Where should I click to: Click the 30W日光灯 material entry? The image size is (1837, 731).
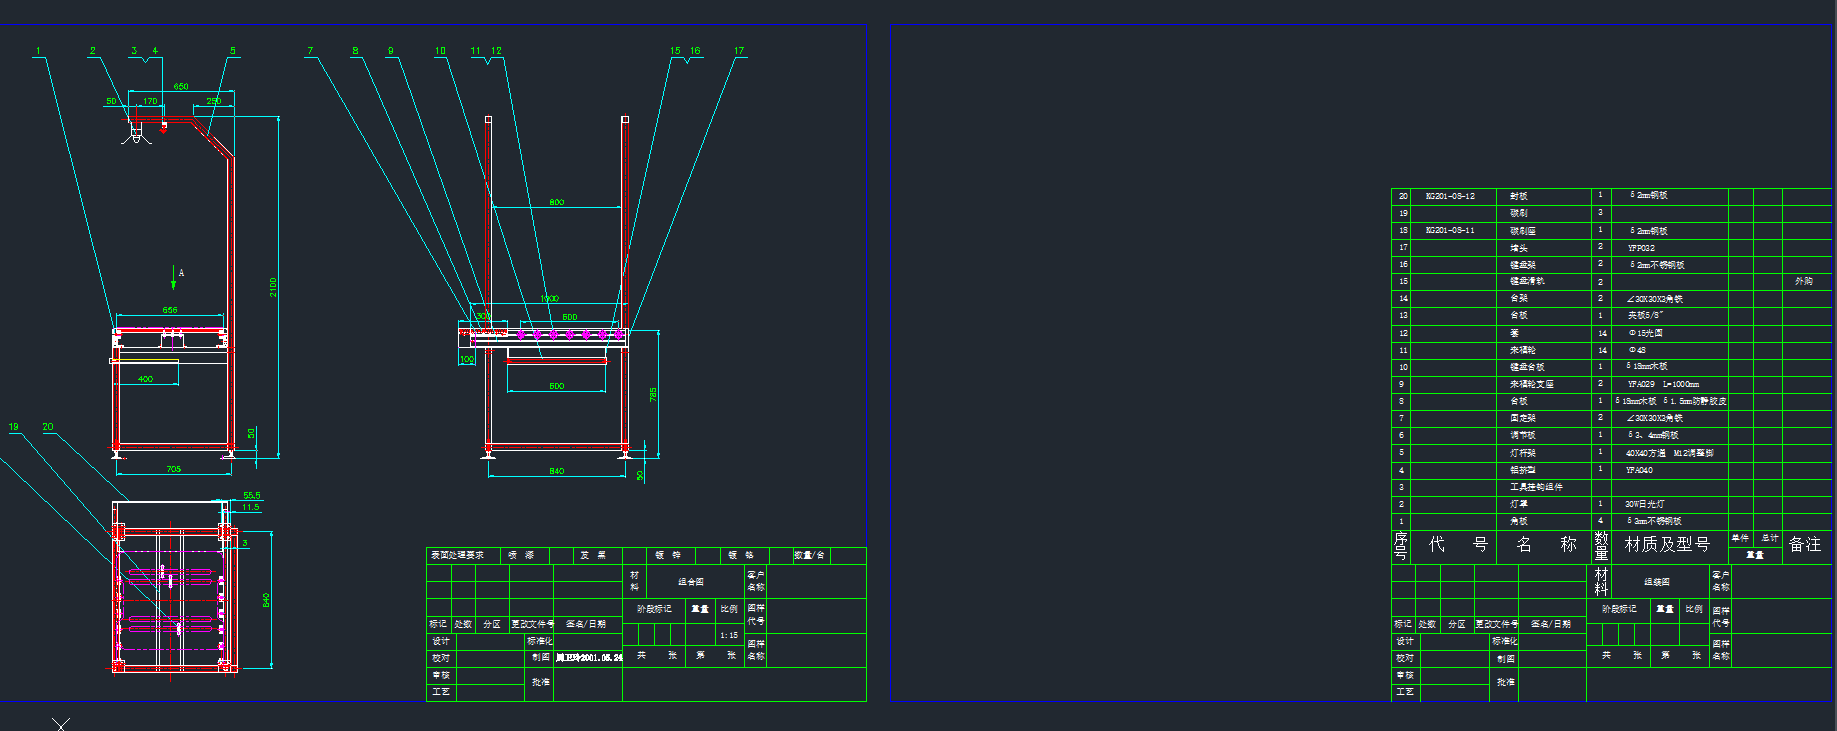[1645, 504]
